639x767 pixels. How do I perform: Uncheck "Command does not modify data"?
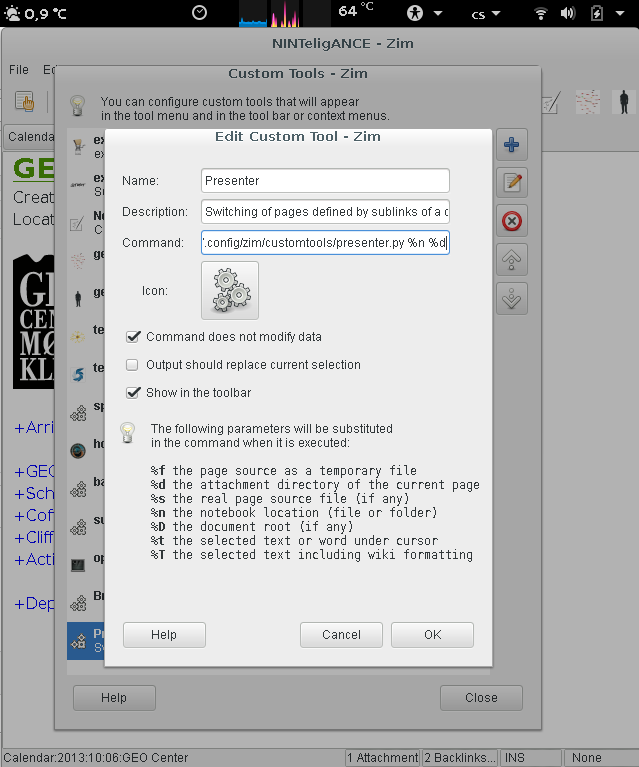pos(133,337)
